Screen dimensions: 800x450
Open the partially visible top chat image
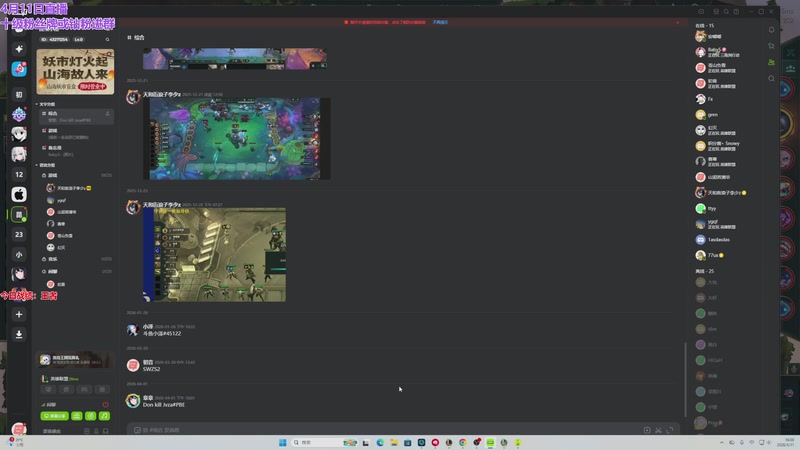235,59
